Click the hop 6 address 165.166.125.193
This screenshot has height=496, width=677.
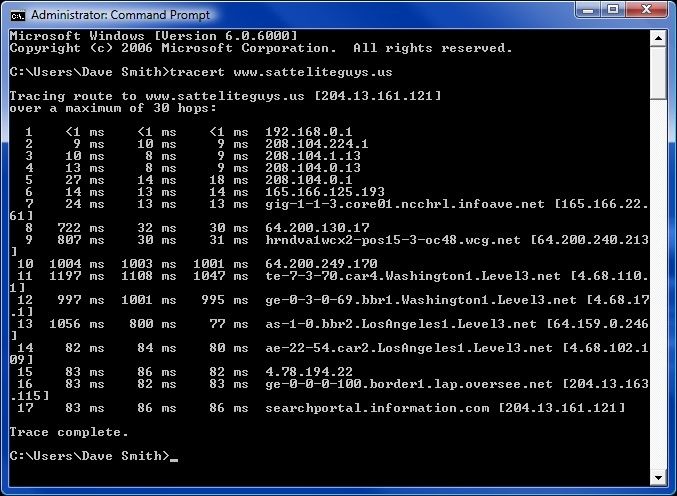click(x=325, y=192)
